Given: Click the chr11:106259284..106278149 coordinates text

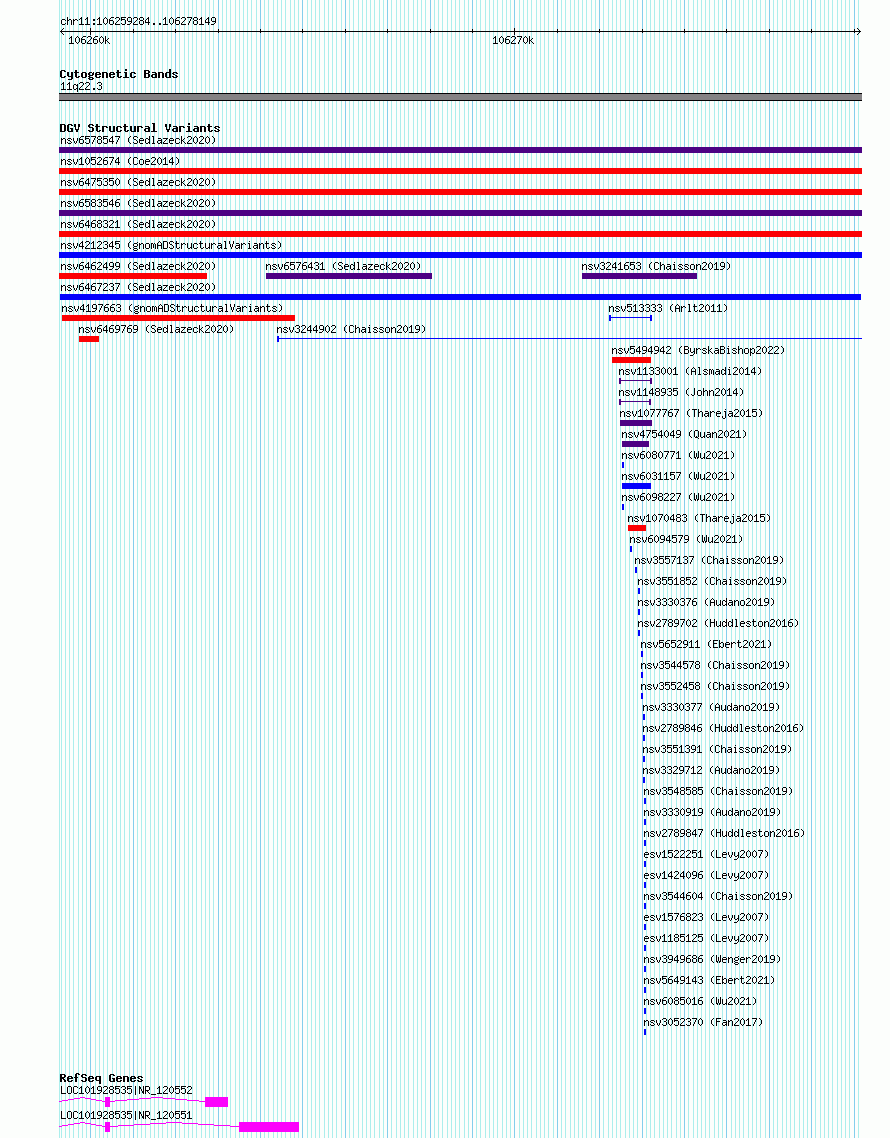Looking at the screenshot, I should pyautogui.click(x=139, y=22).
